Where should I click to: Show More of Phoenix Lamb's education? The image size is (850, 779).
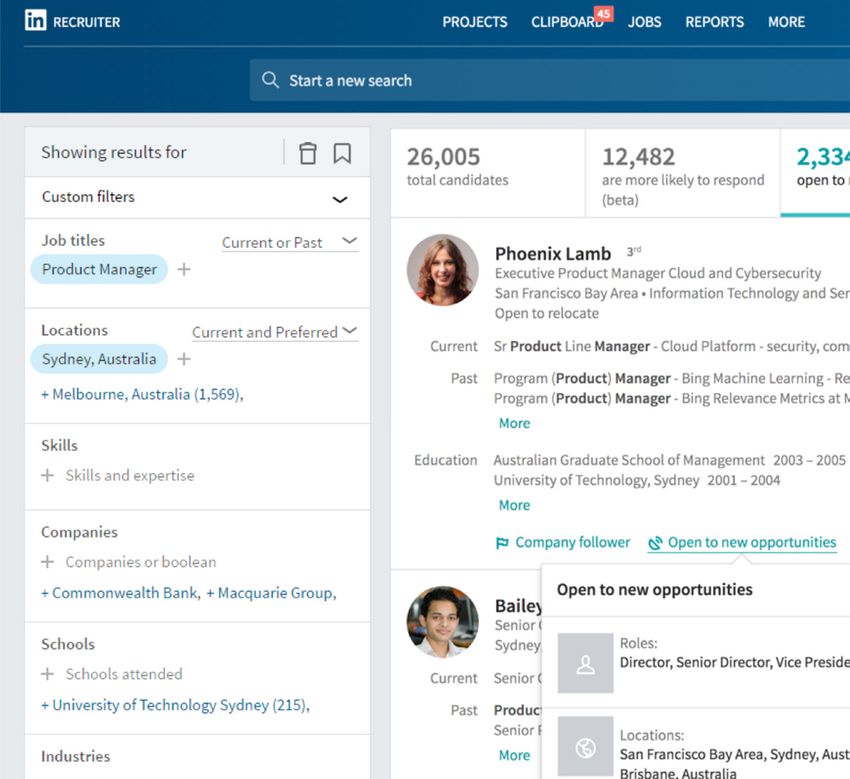[x=514, y=505]
